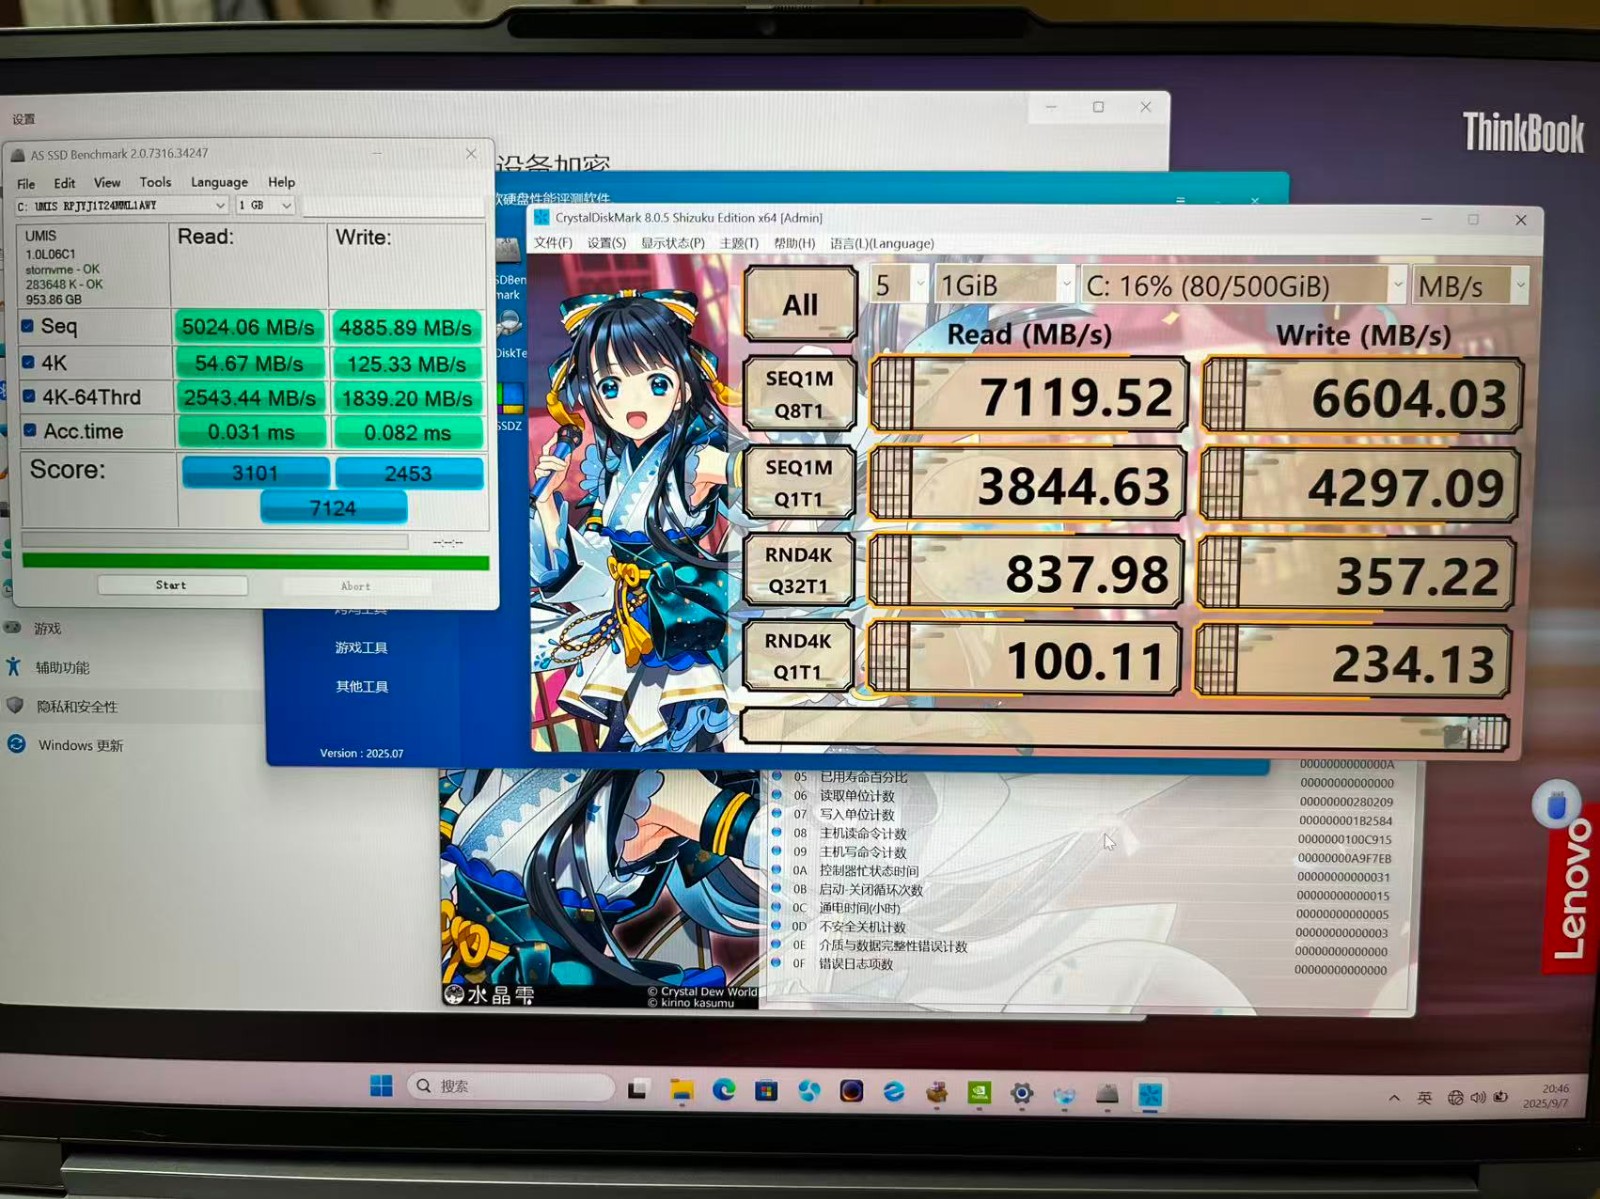1600x1199 pixels.
Task: Open the CrystalDiskMark test count dropdown showing 5
Action: pos(899,285)
